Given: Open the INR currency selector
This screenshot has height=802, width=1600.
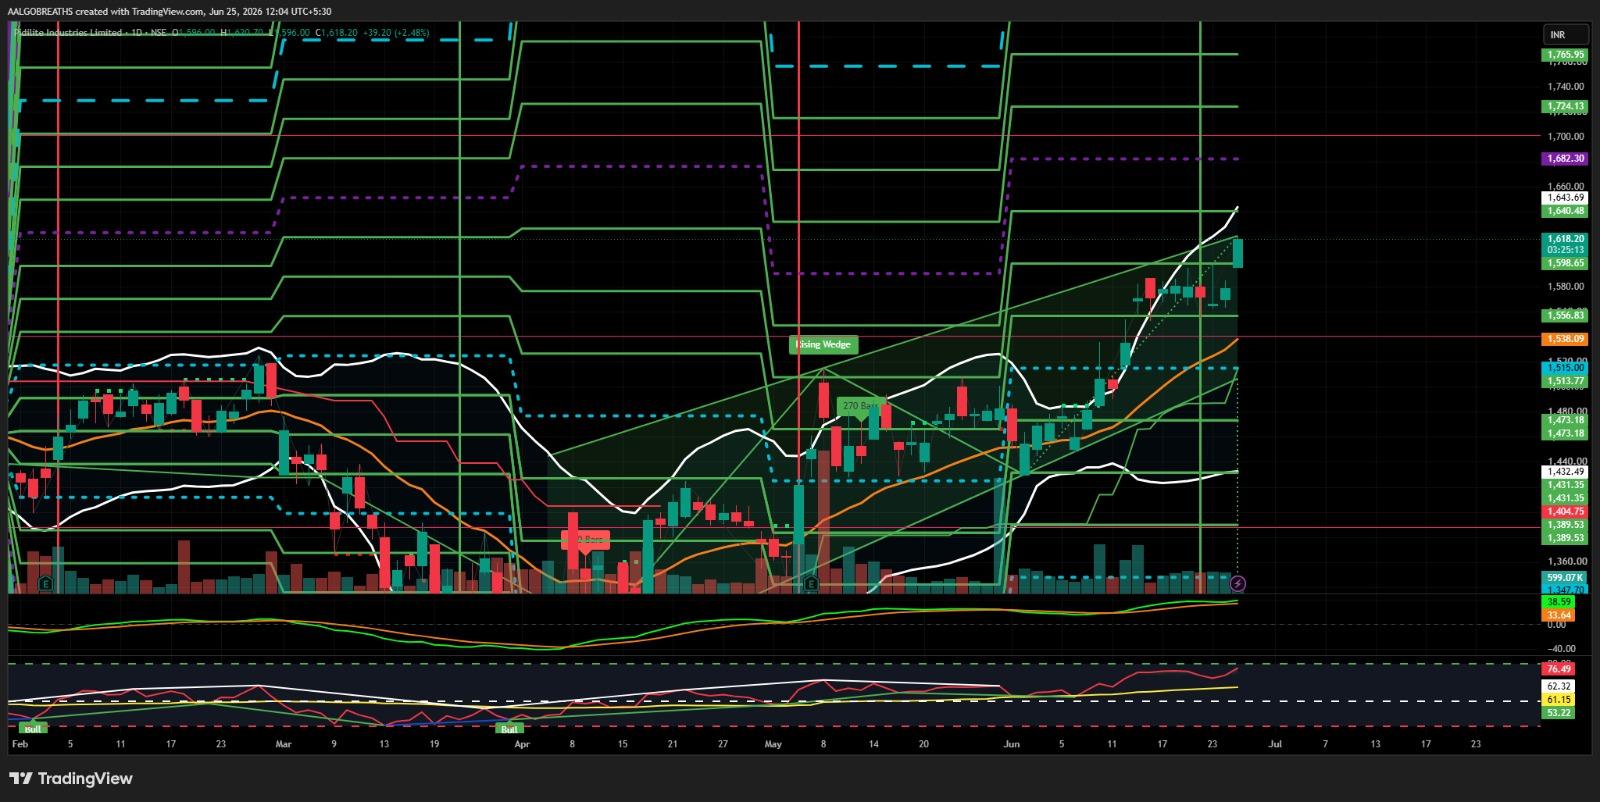Looking at the screenshot, I should (1557, 34).
